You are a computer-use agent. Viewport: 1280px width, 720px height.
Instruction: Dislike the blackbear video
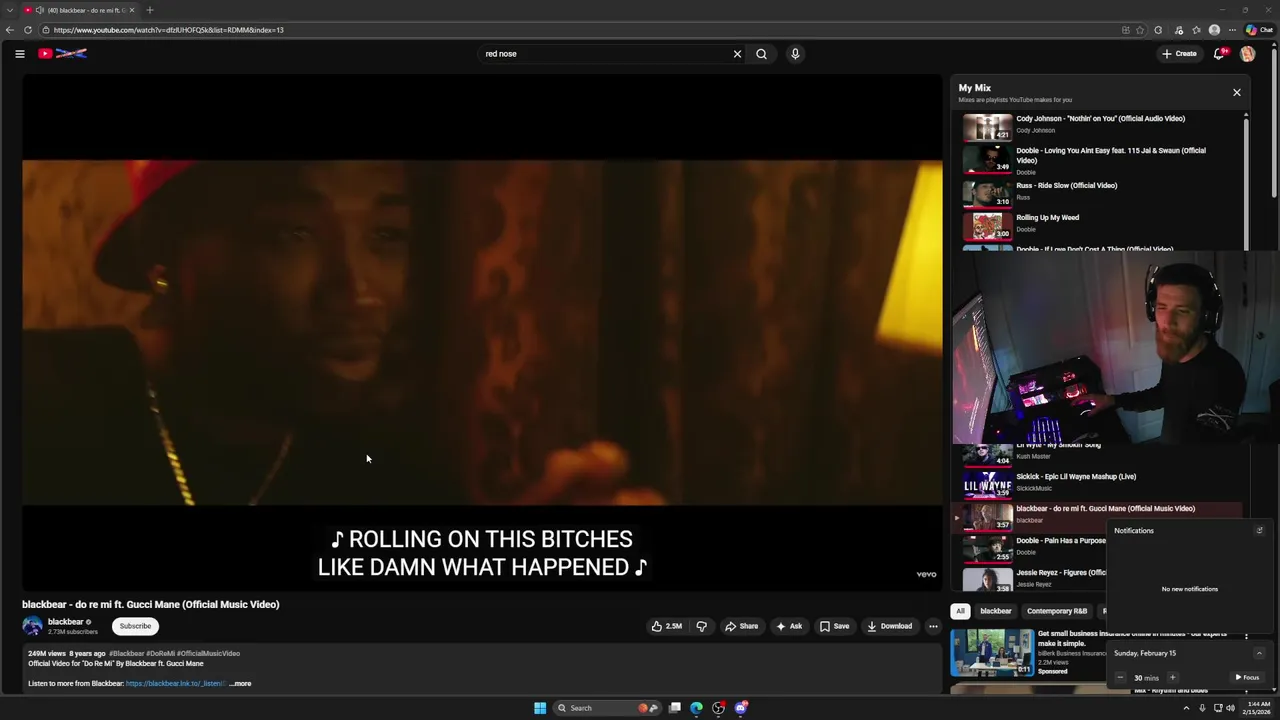701,626
